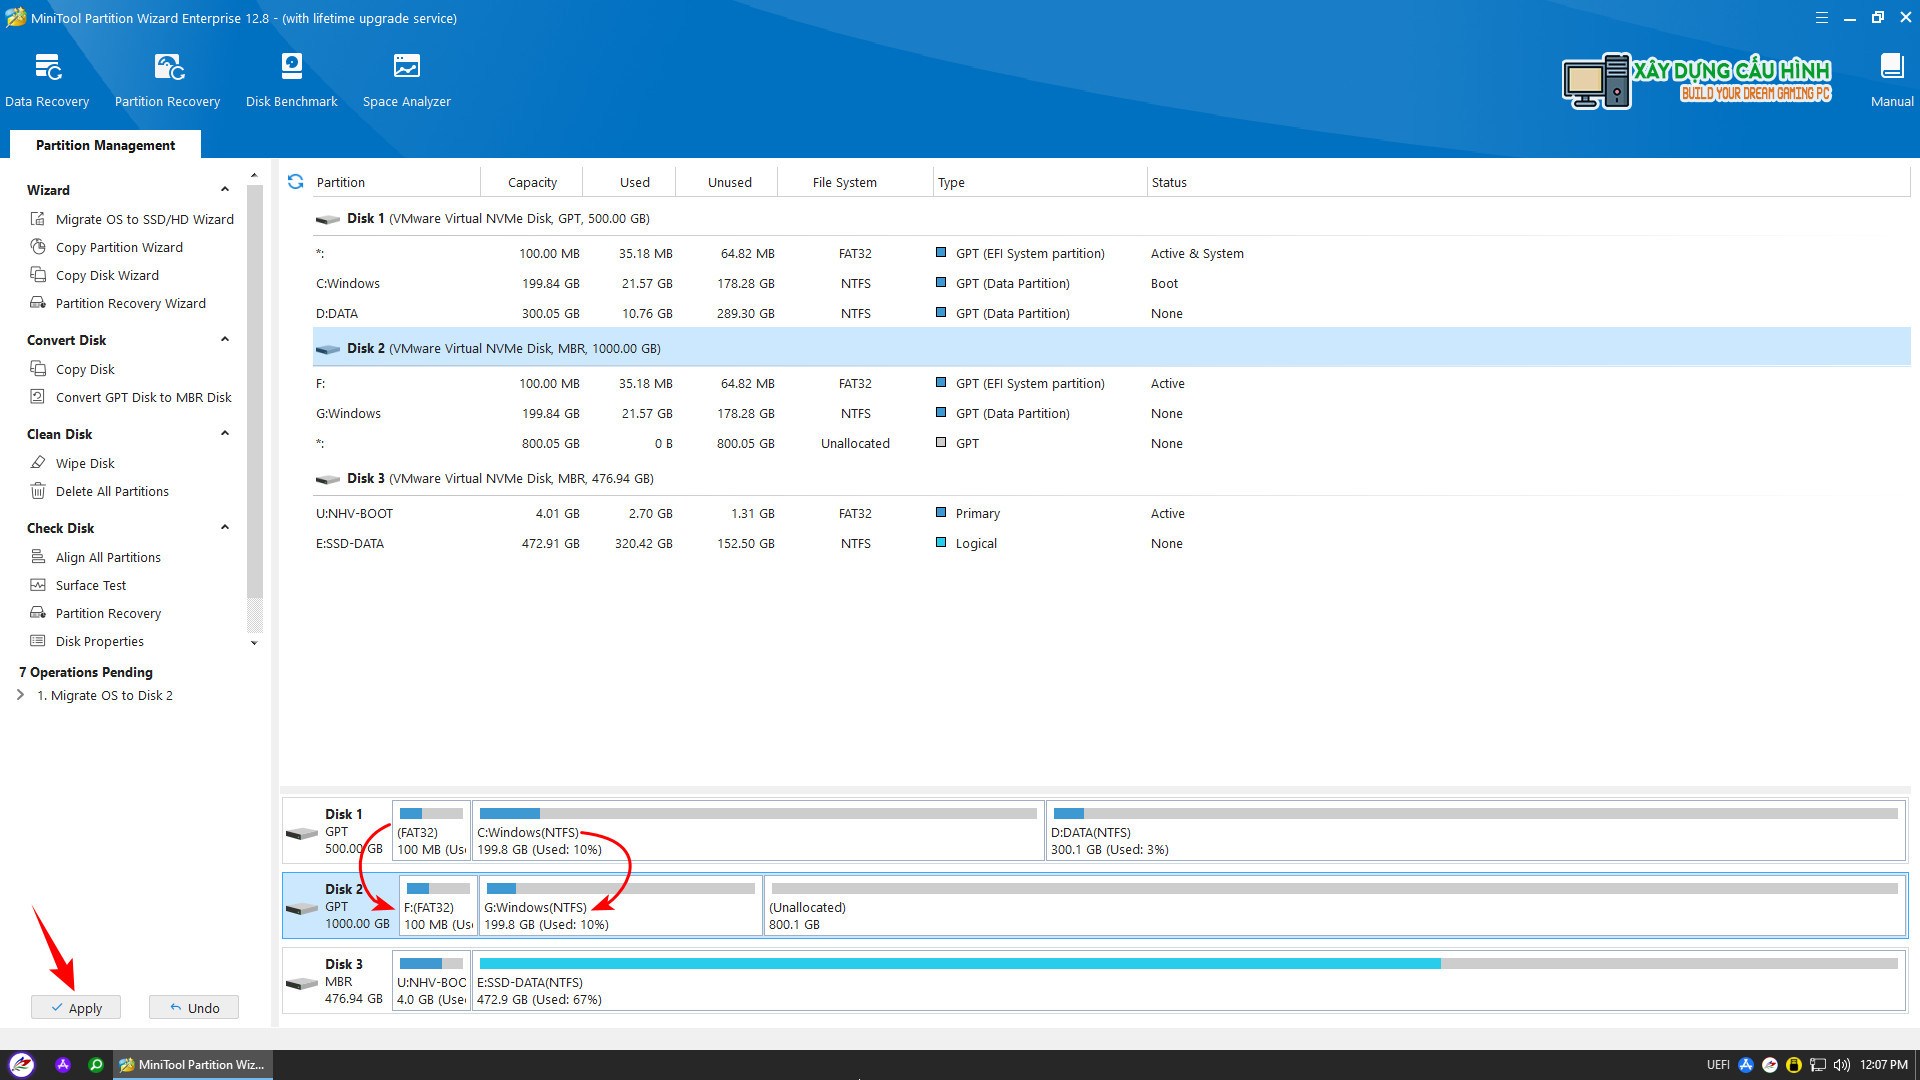Open Disk Properties
The image size is (1920, 1080).
click(x=87, y=641)
